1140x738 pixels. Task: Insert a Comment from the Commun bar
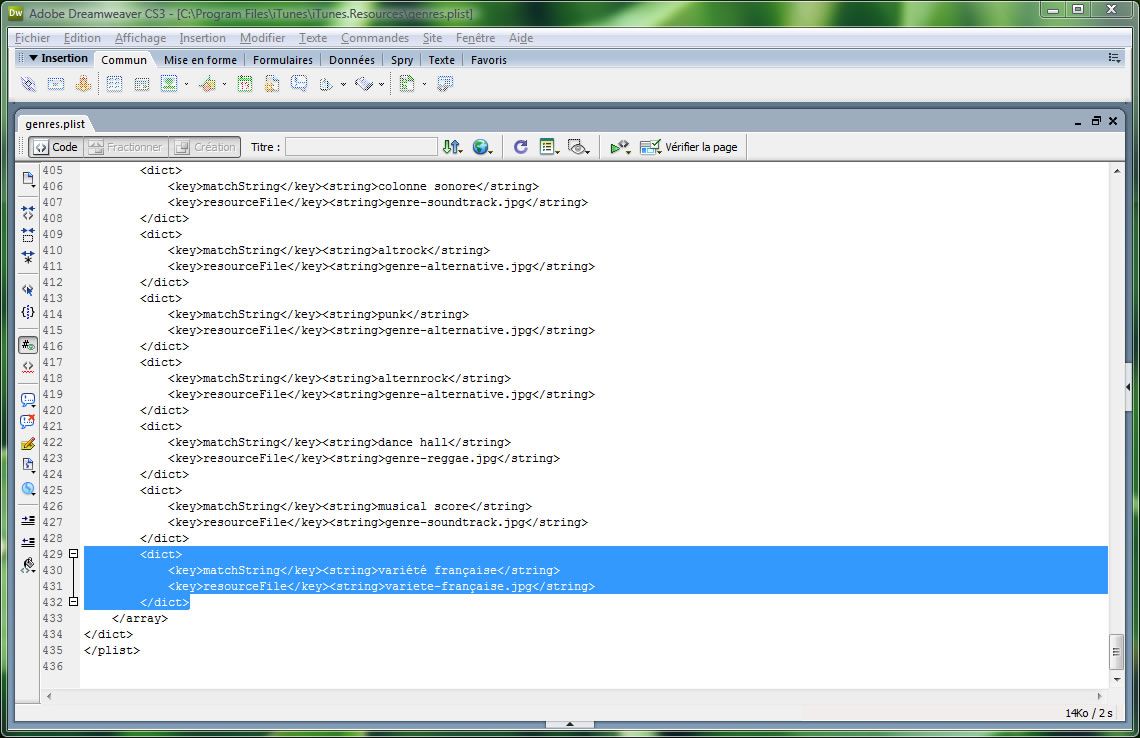tap(299, 84)
